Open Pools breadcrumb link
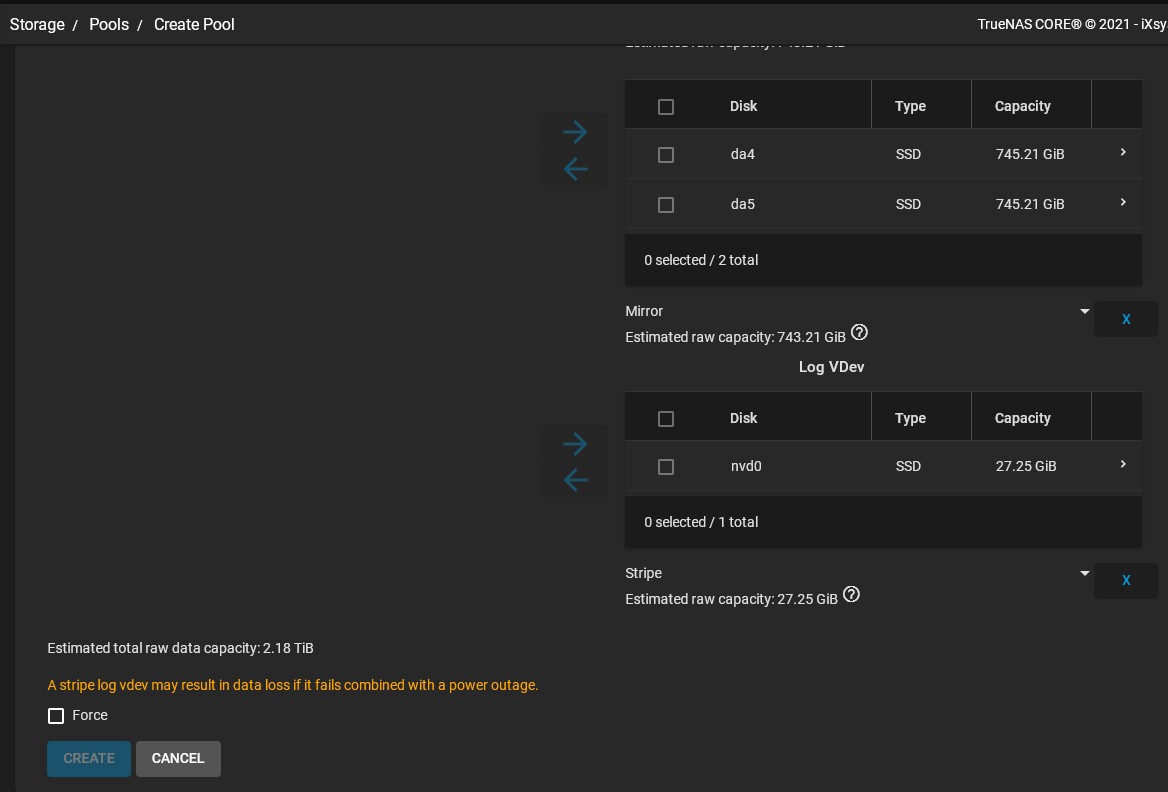 109,25
